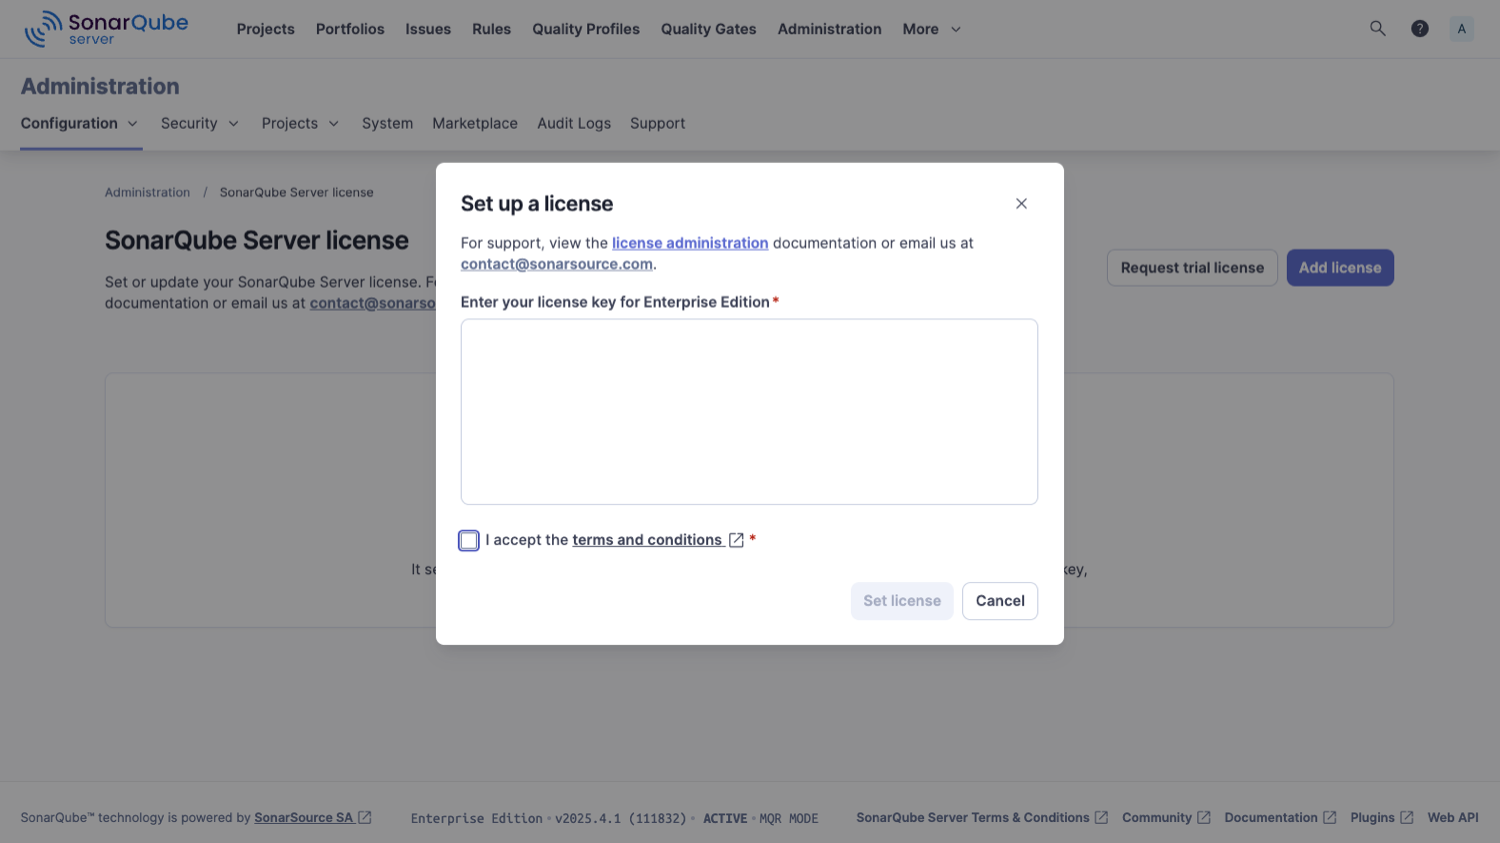1500x843 pixels.
Task: Open the license administration documentation link
Action: click(689, 242)
